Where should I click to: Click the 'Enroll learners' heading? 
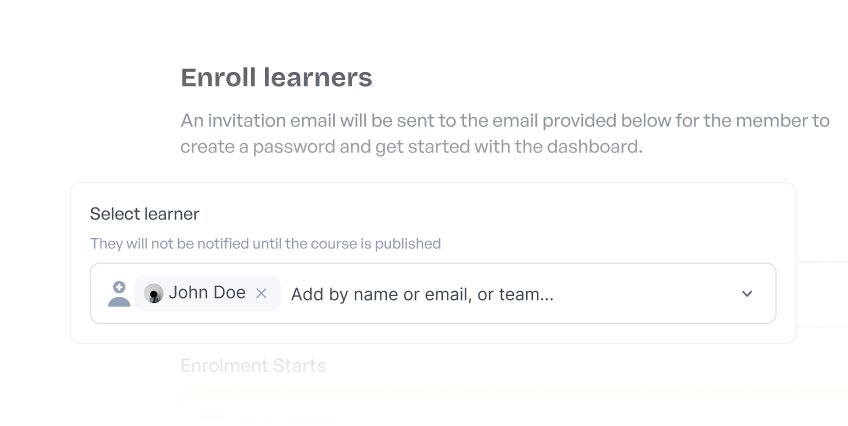click(276, 77)
